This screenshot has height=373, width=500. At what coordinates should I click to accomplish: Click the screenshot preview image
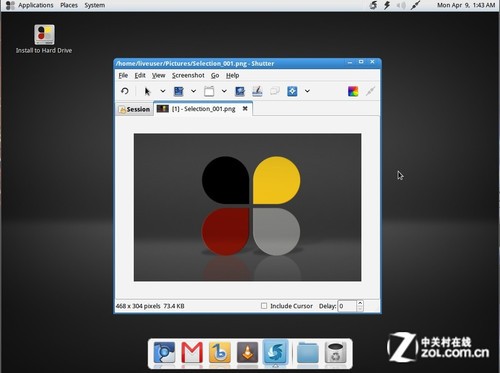(x=247, y=207)
